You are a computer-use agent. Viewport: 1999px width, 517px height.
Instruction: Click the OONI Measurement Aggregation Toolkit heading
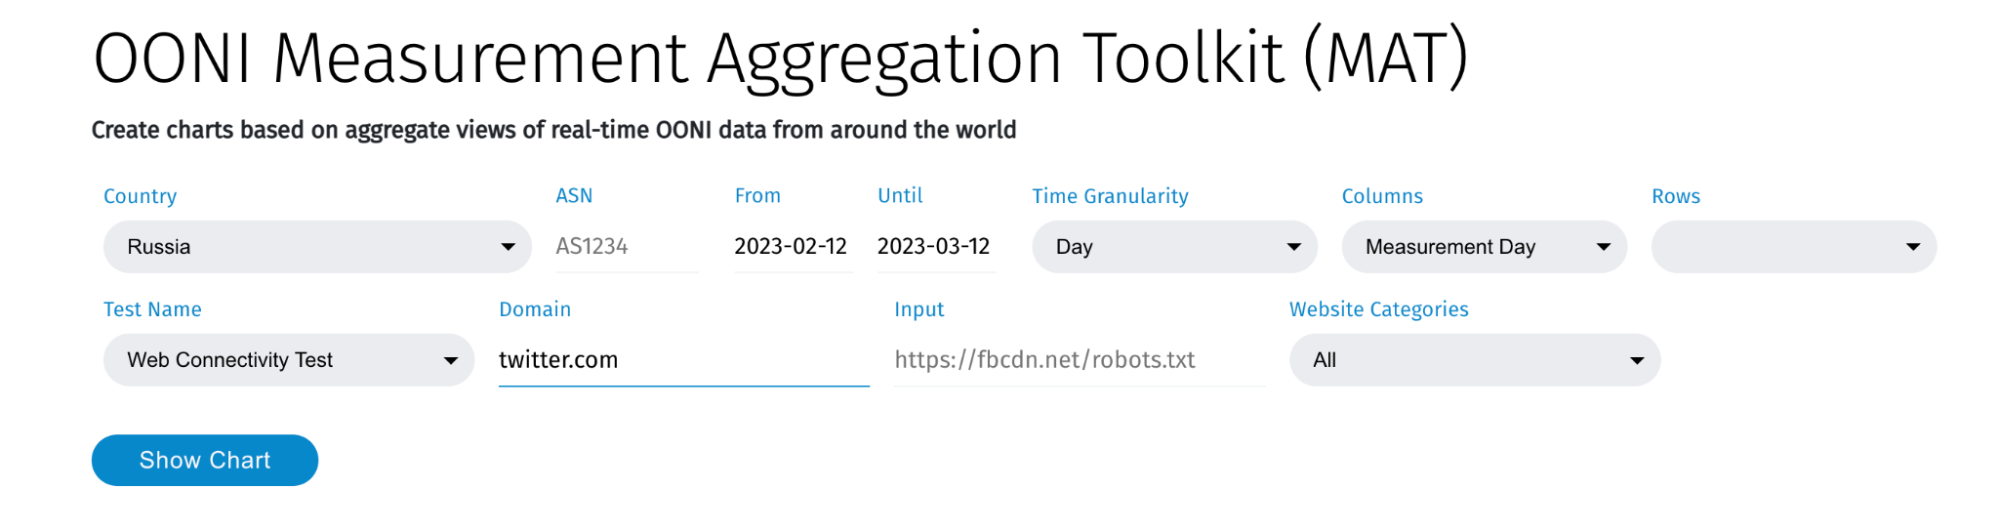click(x=780, y=58)
